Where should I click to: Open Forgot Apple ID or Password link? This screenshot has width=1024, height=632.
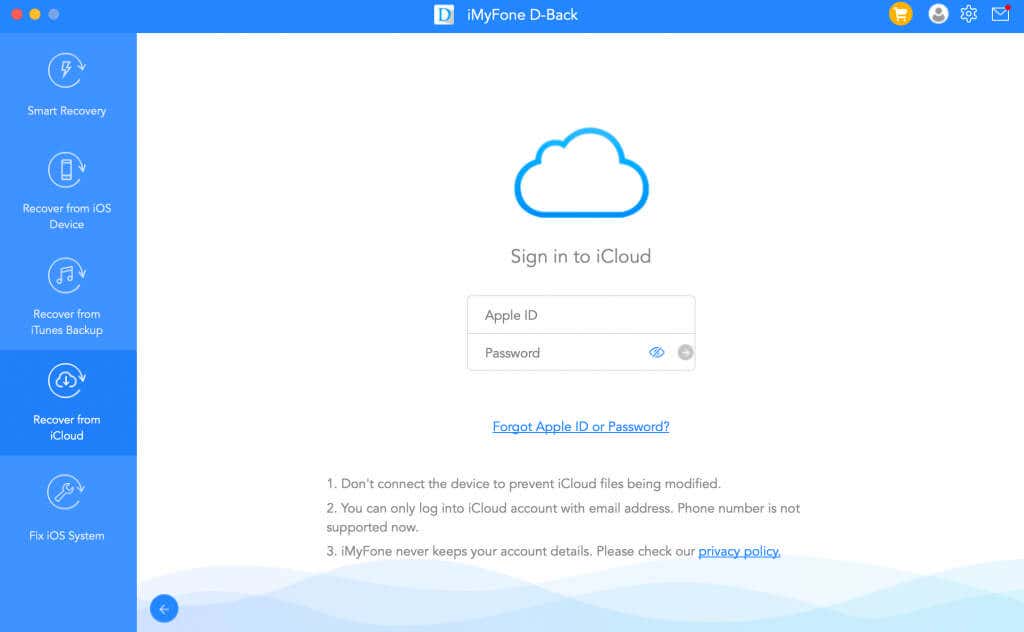pyautogui.click(x=581, y=426)
